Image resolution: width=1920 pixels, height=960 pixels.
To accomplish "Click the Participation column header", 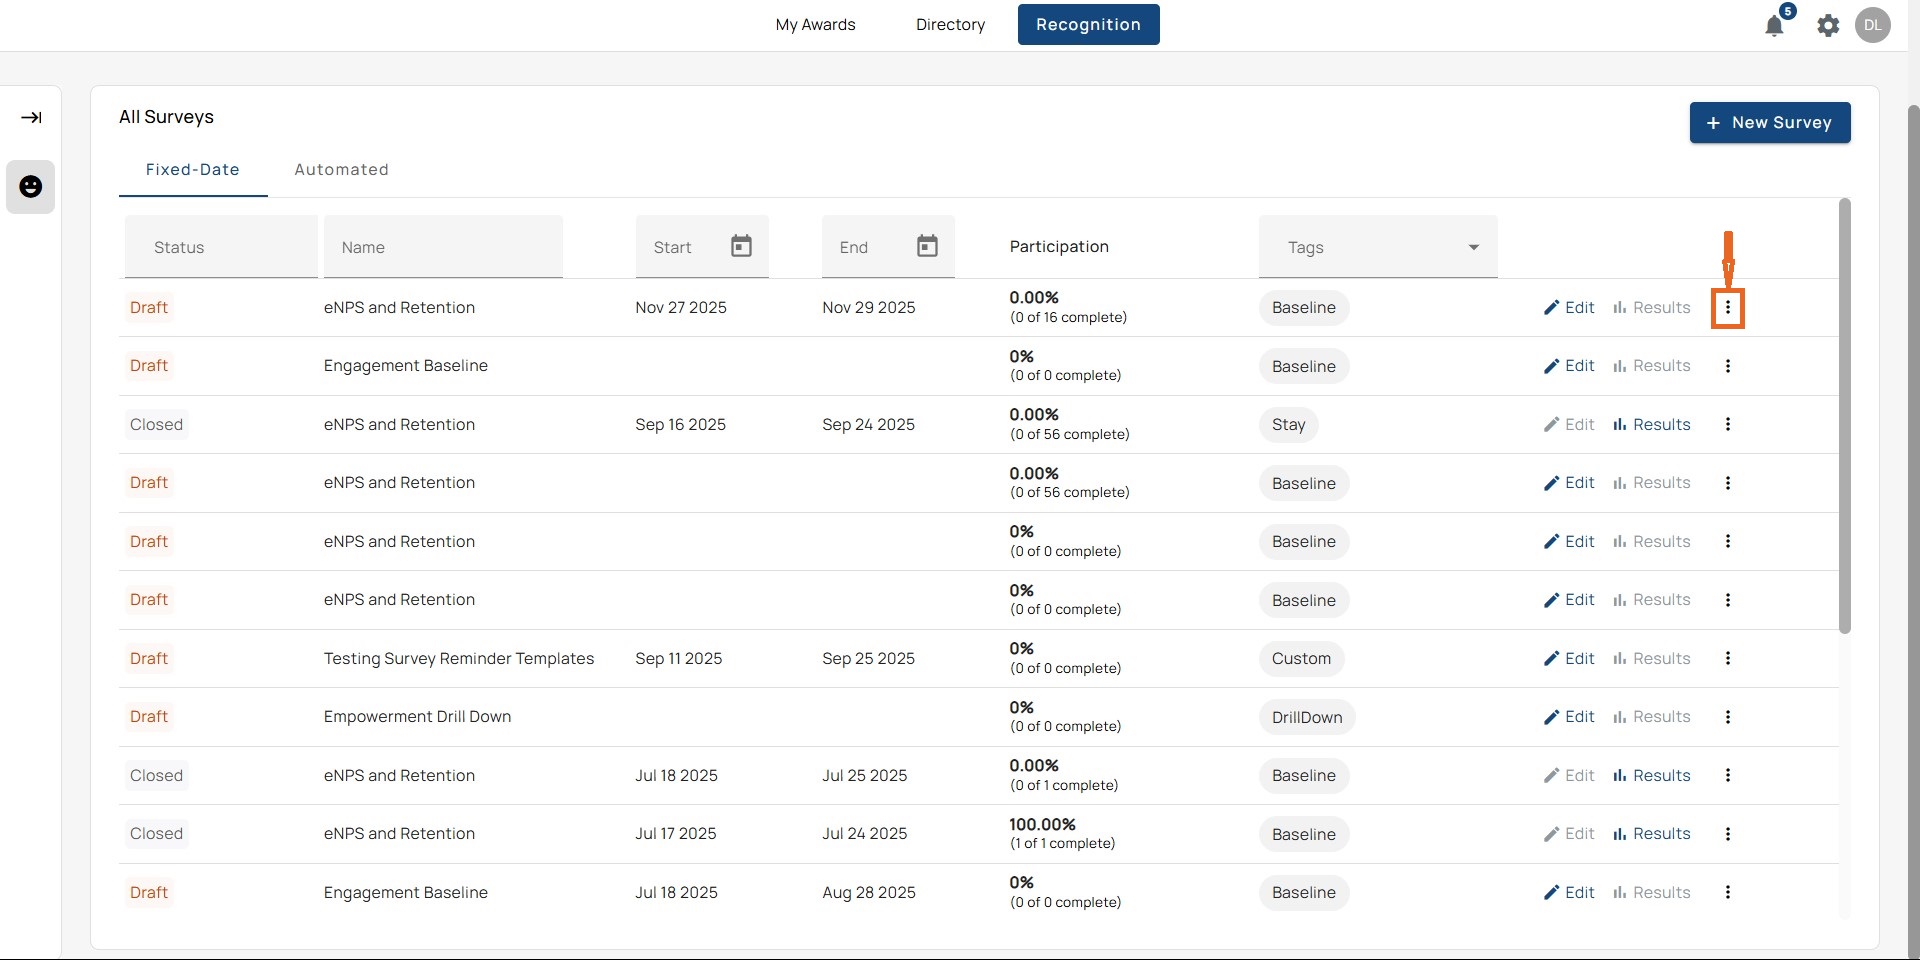I will 1058,247.
